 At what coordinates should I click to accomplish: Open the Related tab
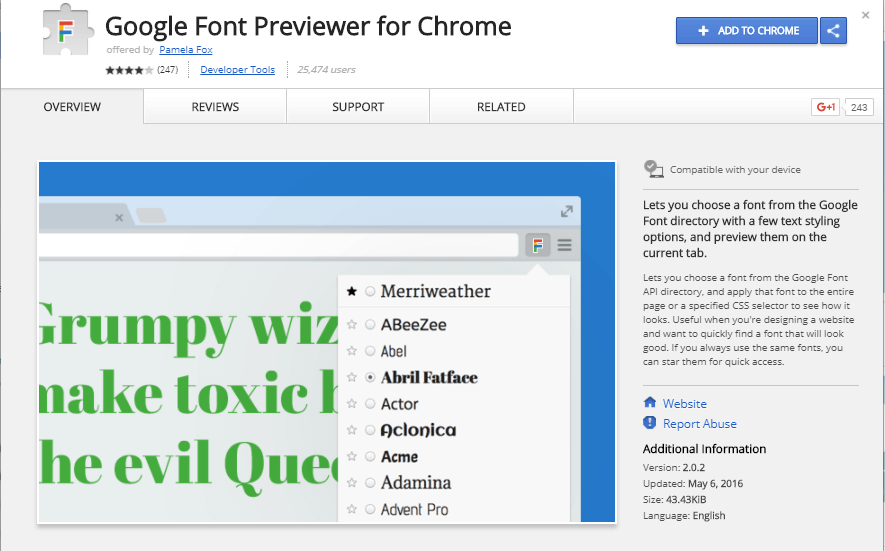[501, 107]
